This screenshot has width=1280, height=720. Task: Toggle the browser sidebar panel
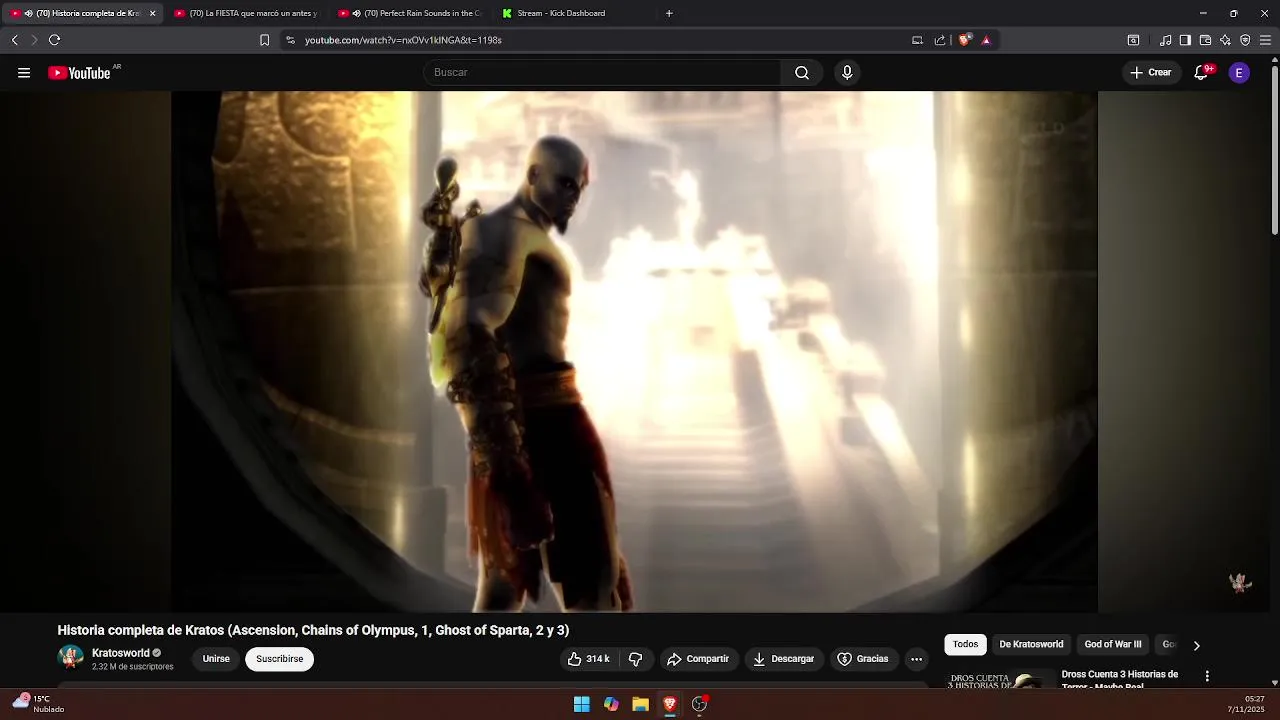(1185, 40)
